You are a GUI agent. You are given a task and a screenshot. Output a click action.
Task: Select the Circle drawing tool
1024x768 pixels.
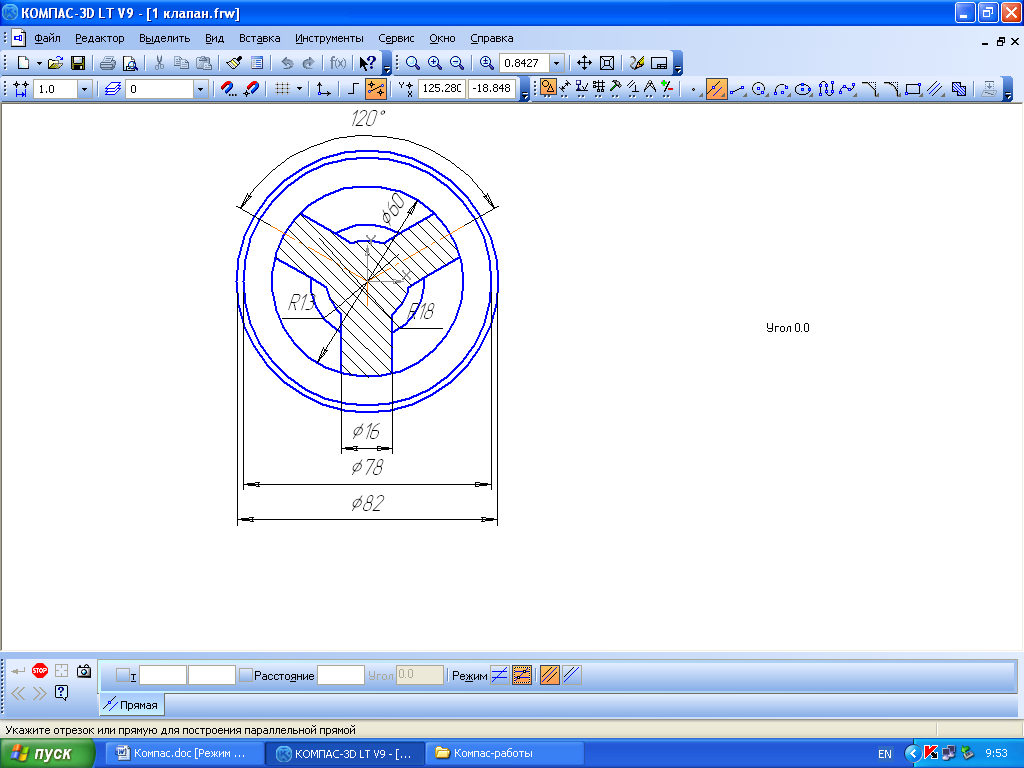point(759,89)
